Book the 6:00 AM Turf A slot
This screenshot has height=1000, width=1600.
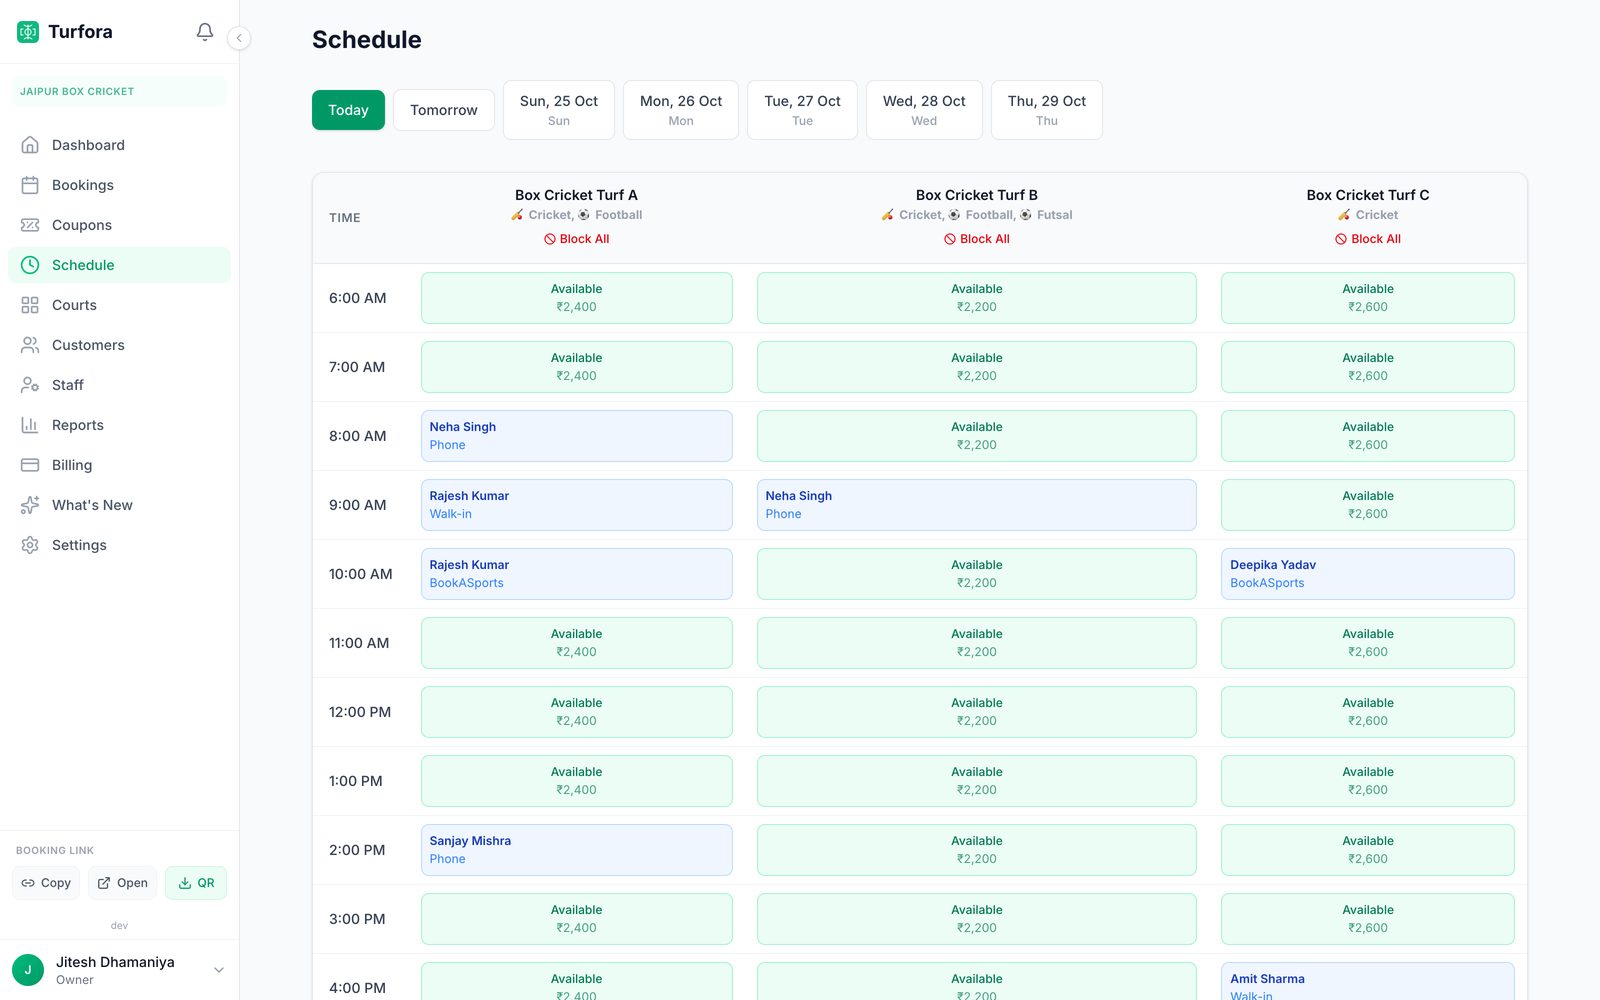click(x=576, y=298)
